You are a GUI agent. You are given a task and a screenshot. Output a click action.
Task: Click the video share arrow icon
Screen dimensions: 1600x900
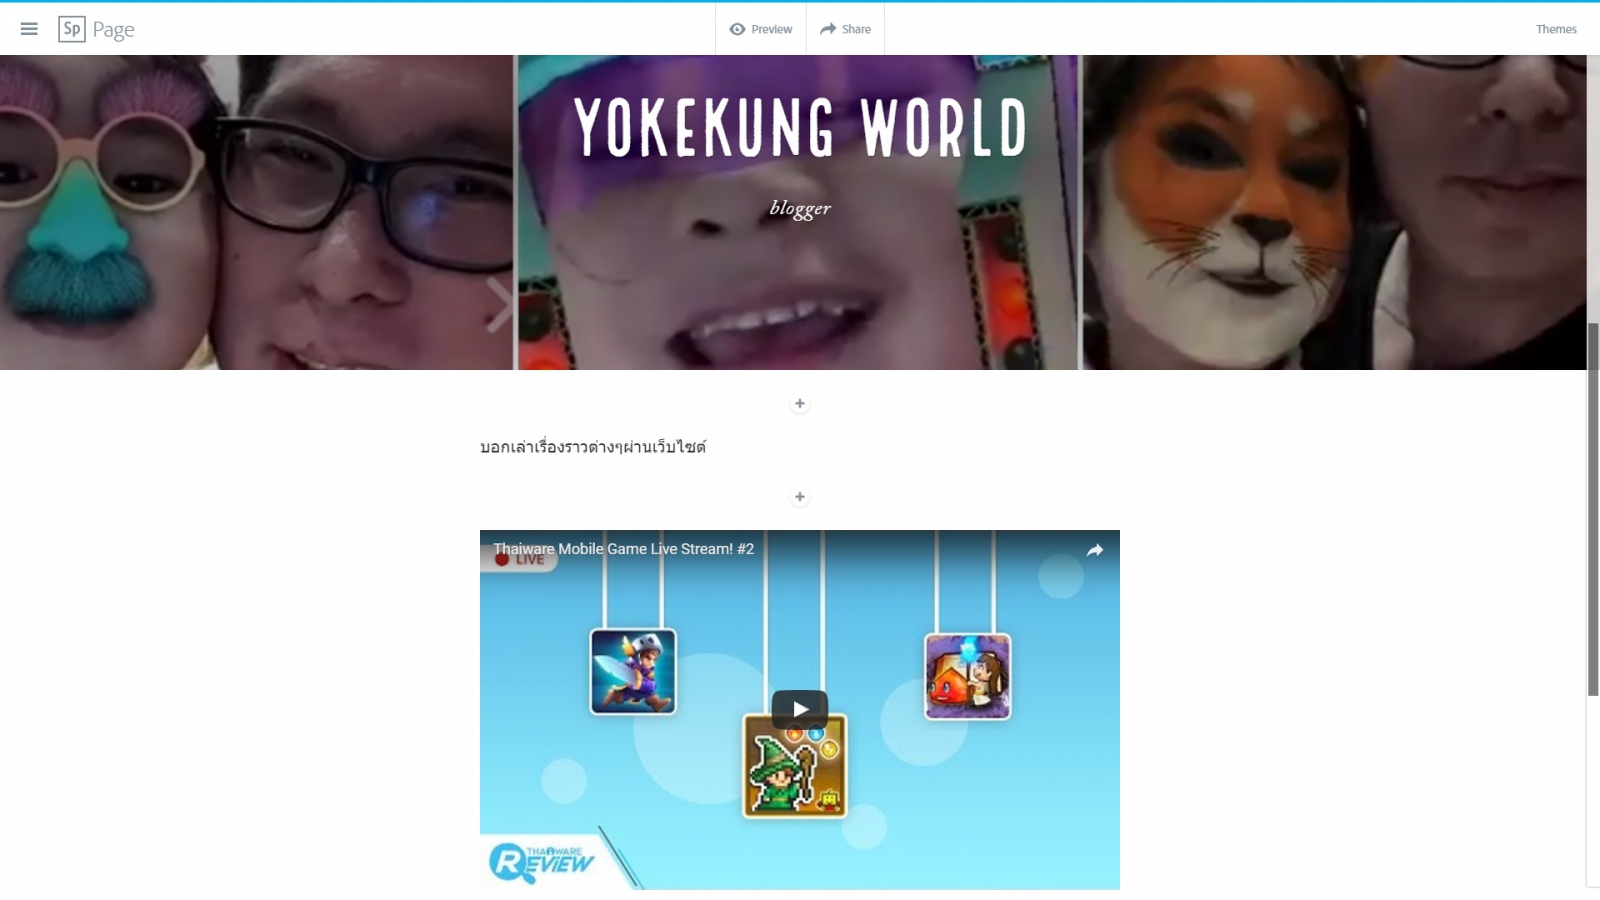pyautogui.click(x=1095, y=550)
